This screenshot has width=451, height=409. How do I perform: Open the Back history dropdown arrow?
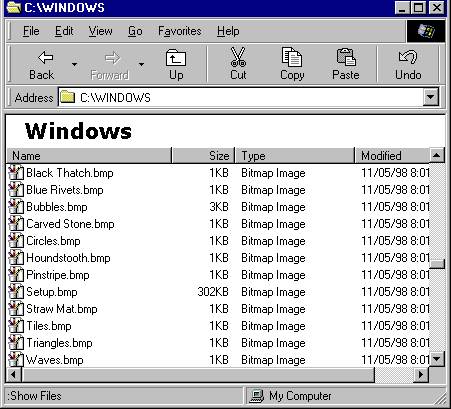point(74,64)
